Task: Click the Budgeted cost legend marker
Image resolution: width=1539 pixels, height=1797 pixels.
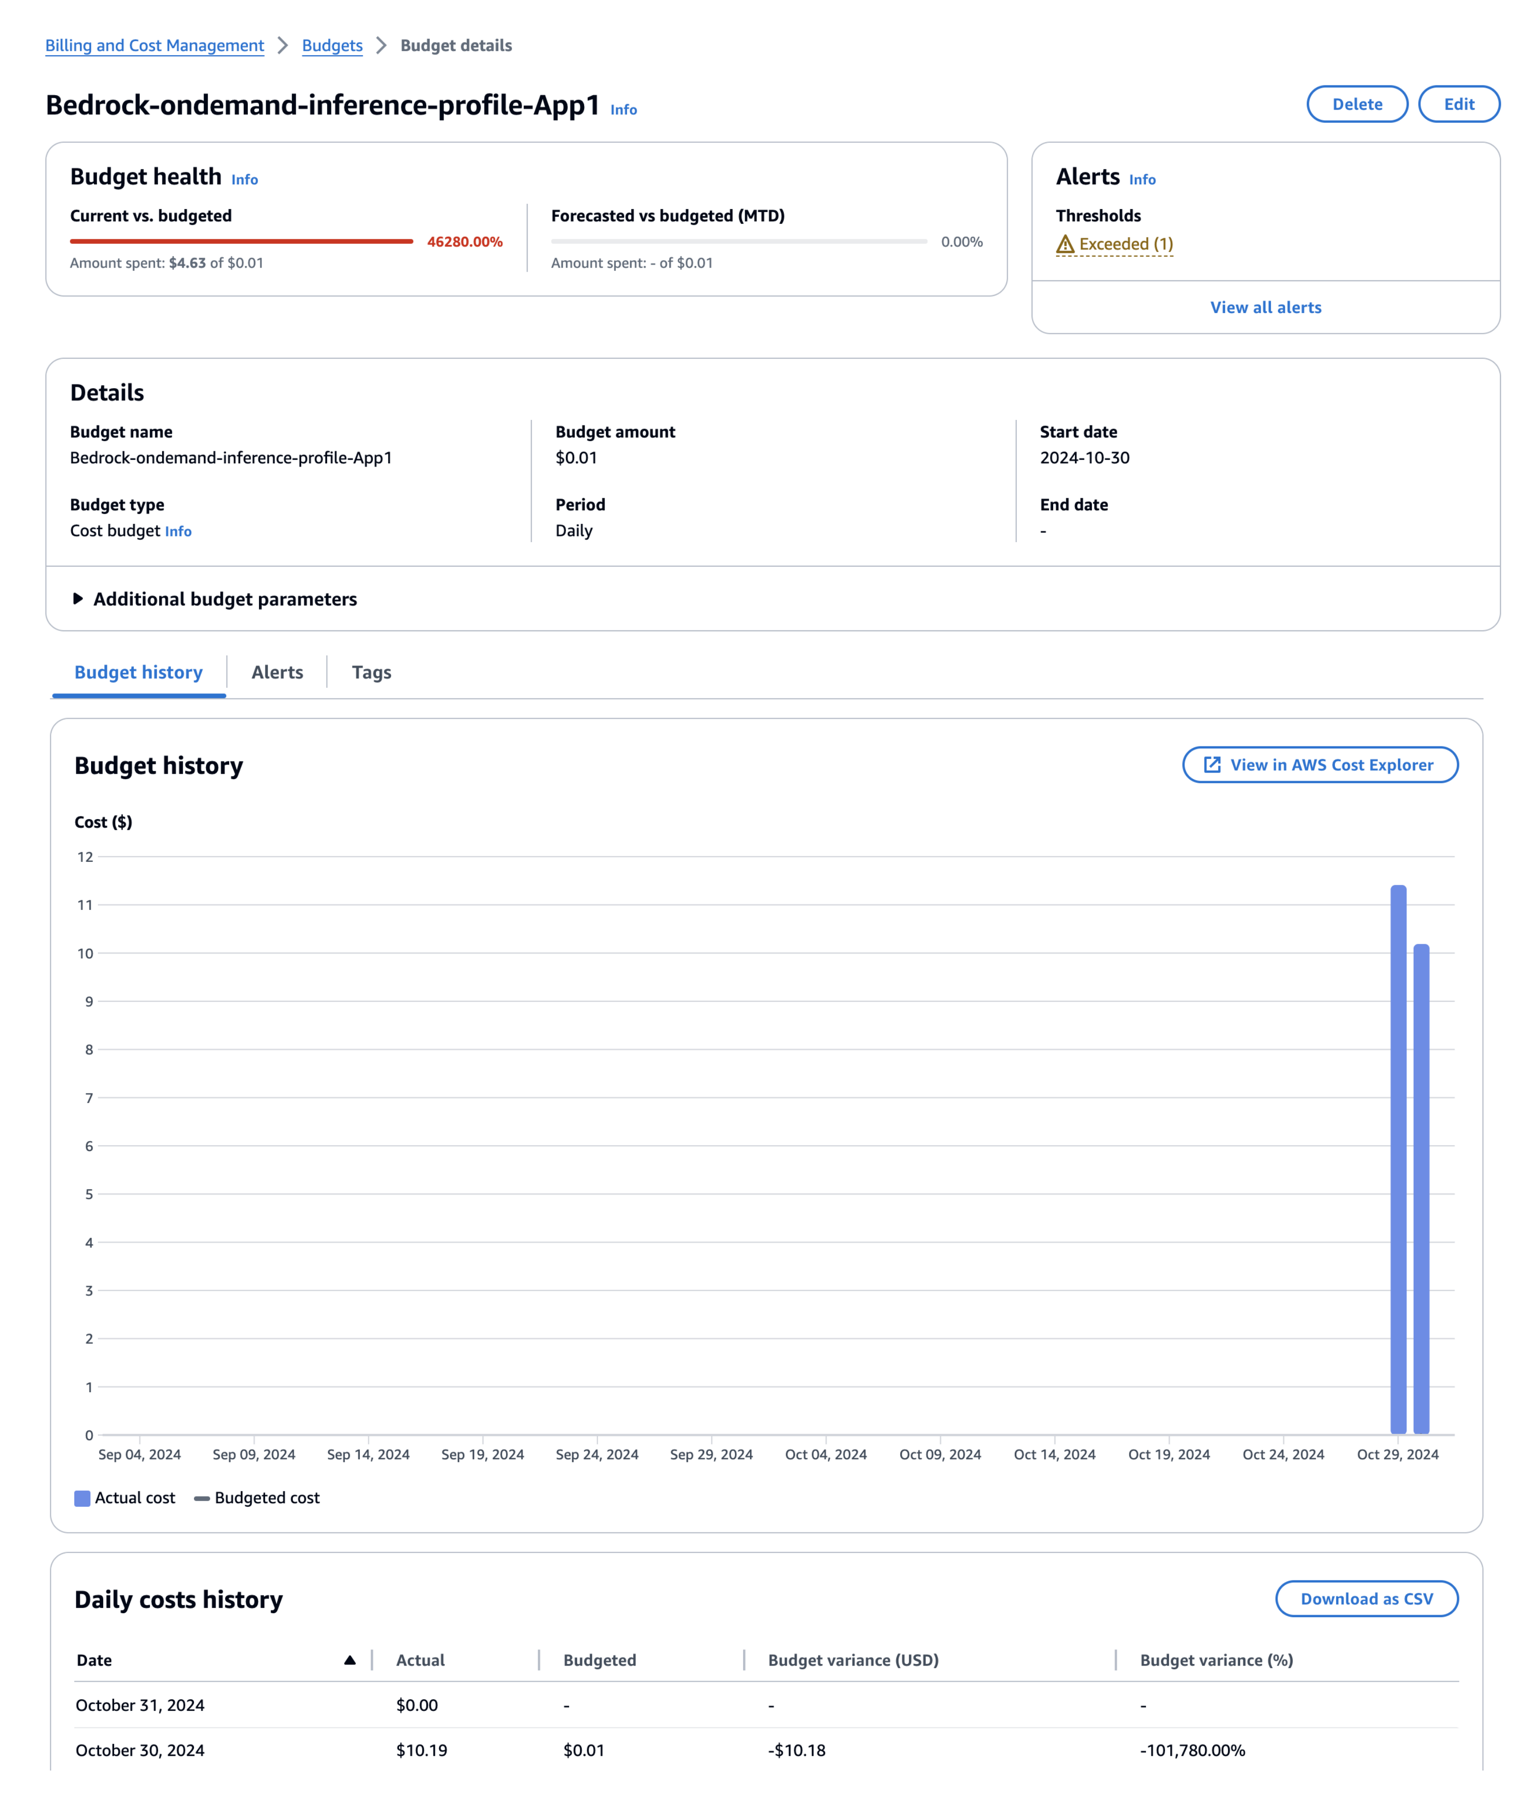Action: [x=202, y=1498]
